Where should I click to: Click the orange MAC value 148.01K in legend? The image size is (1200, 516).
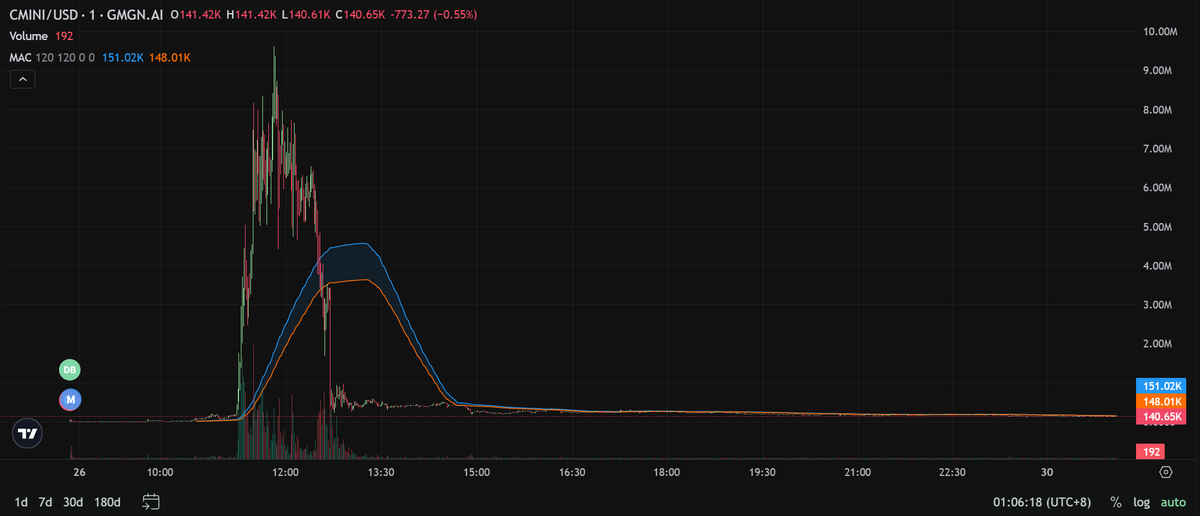169,58
